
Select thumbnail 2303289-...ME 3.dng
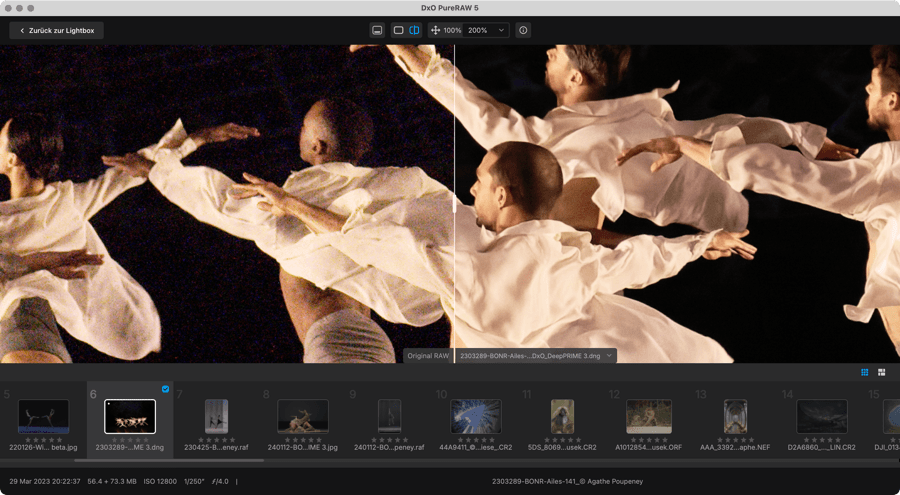click(130, 416)
